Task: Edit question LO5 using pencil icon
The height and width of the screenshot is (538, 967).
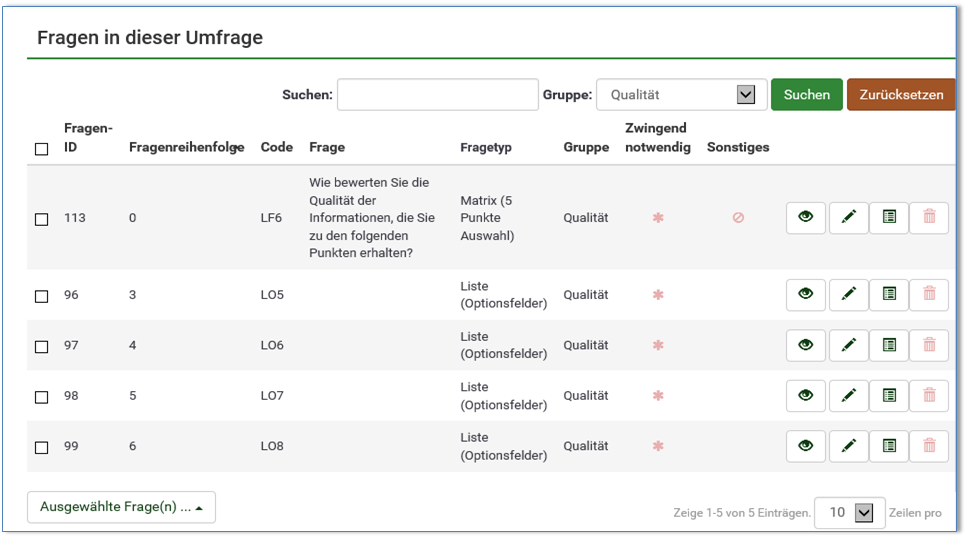Action: (x=848, y=295)
